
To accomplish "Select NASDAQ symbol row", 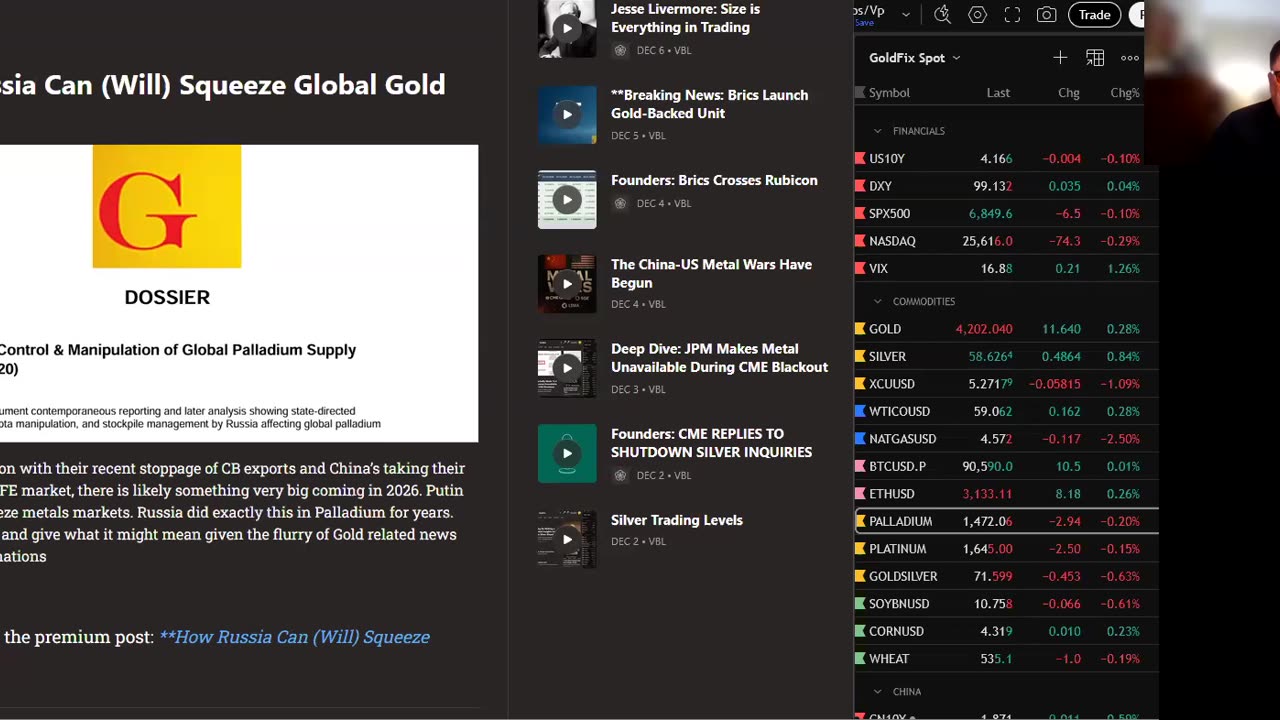I will tap(1006, 241).
